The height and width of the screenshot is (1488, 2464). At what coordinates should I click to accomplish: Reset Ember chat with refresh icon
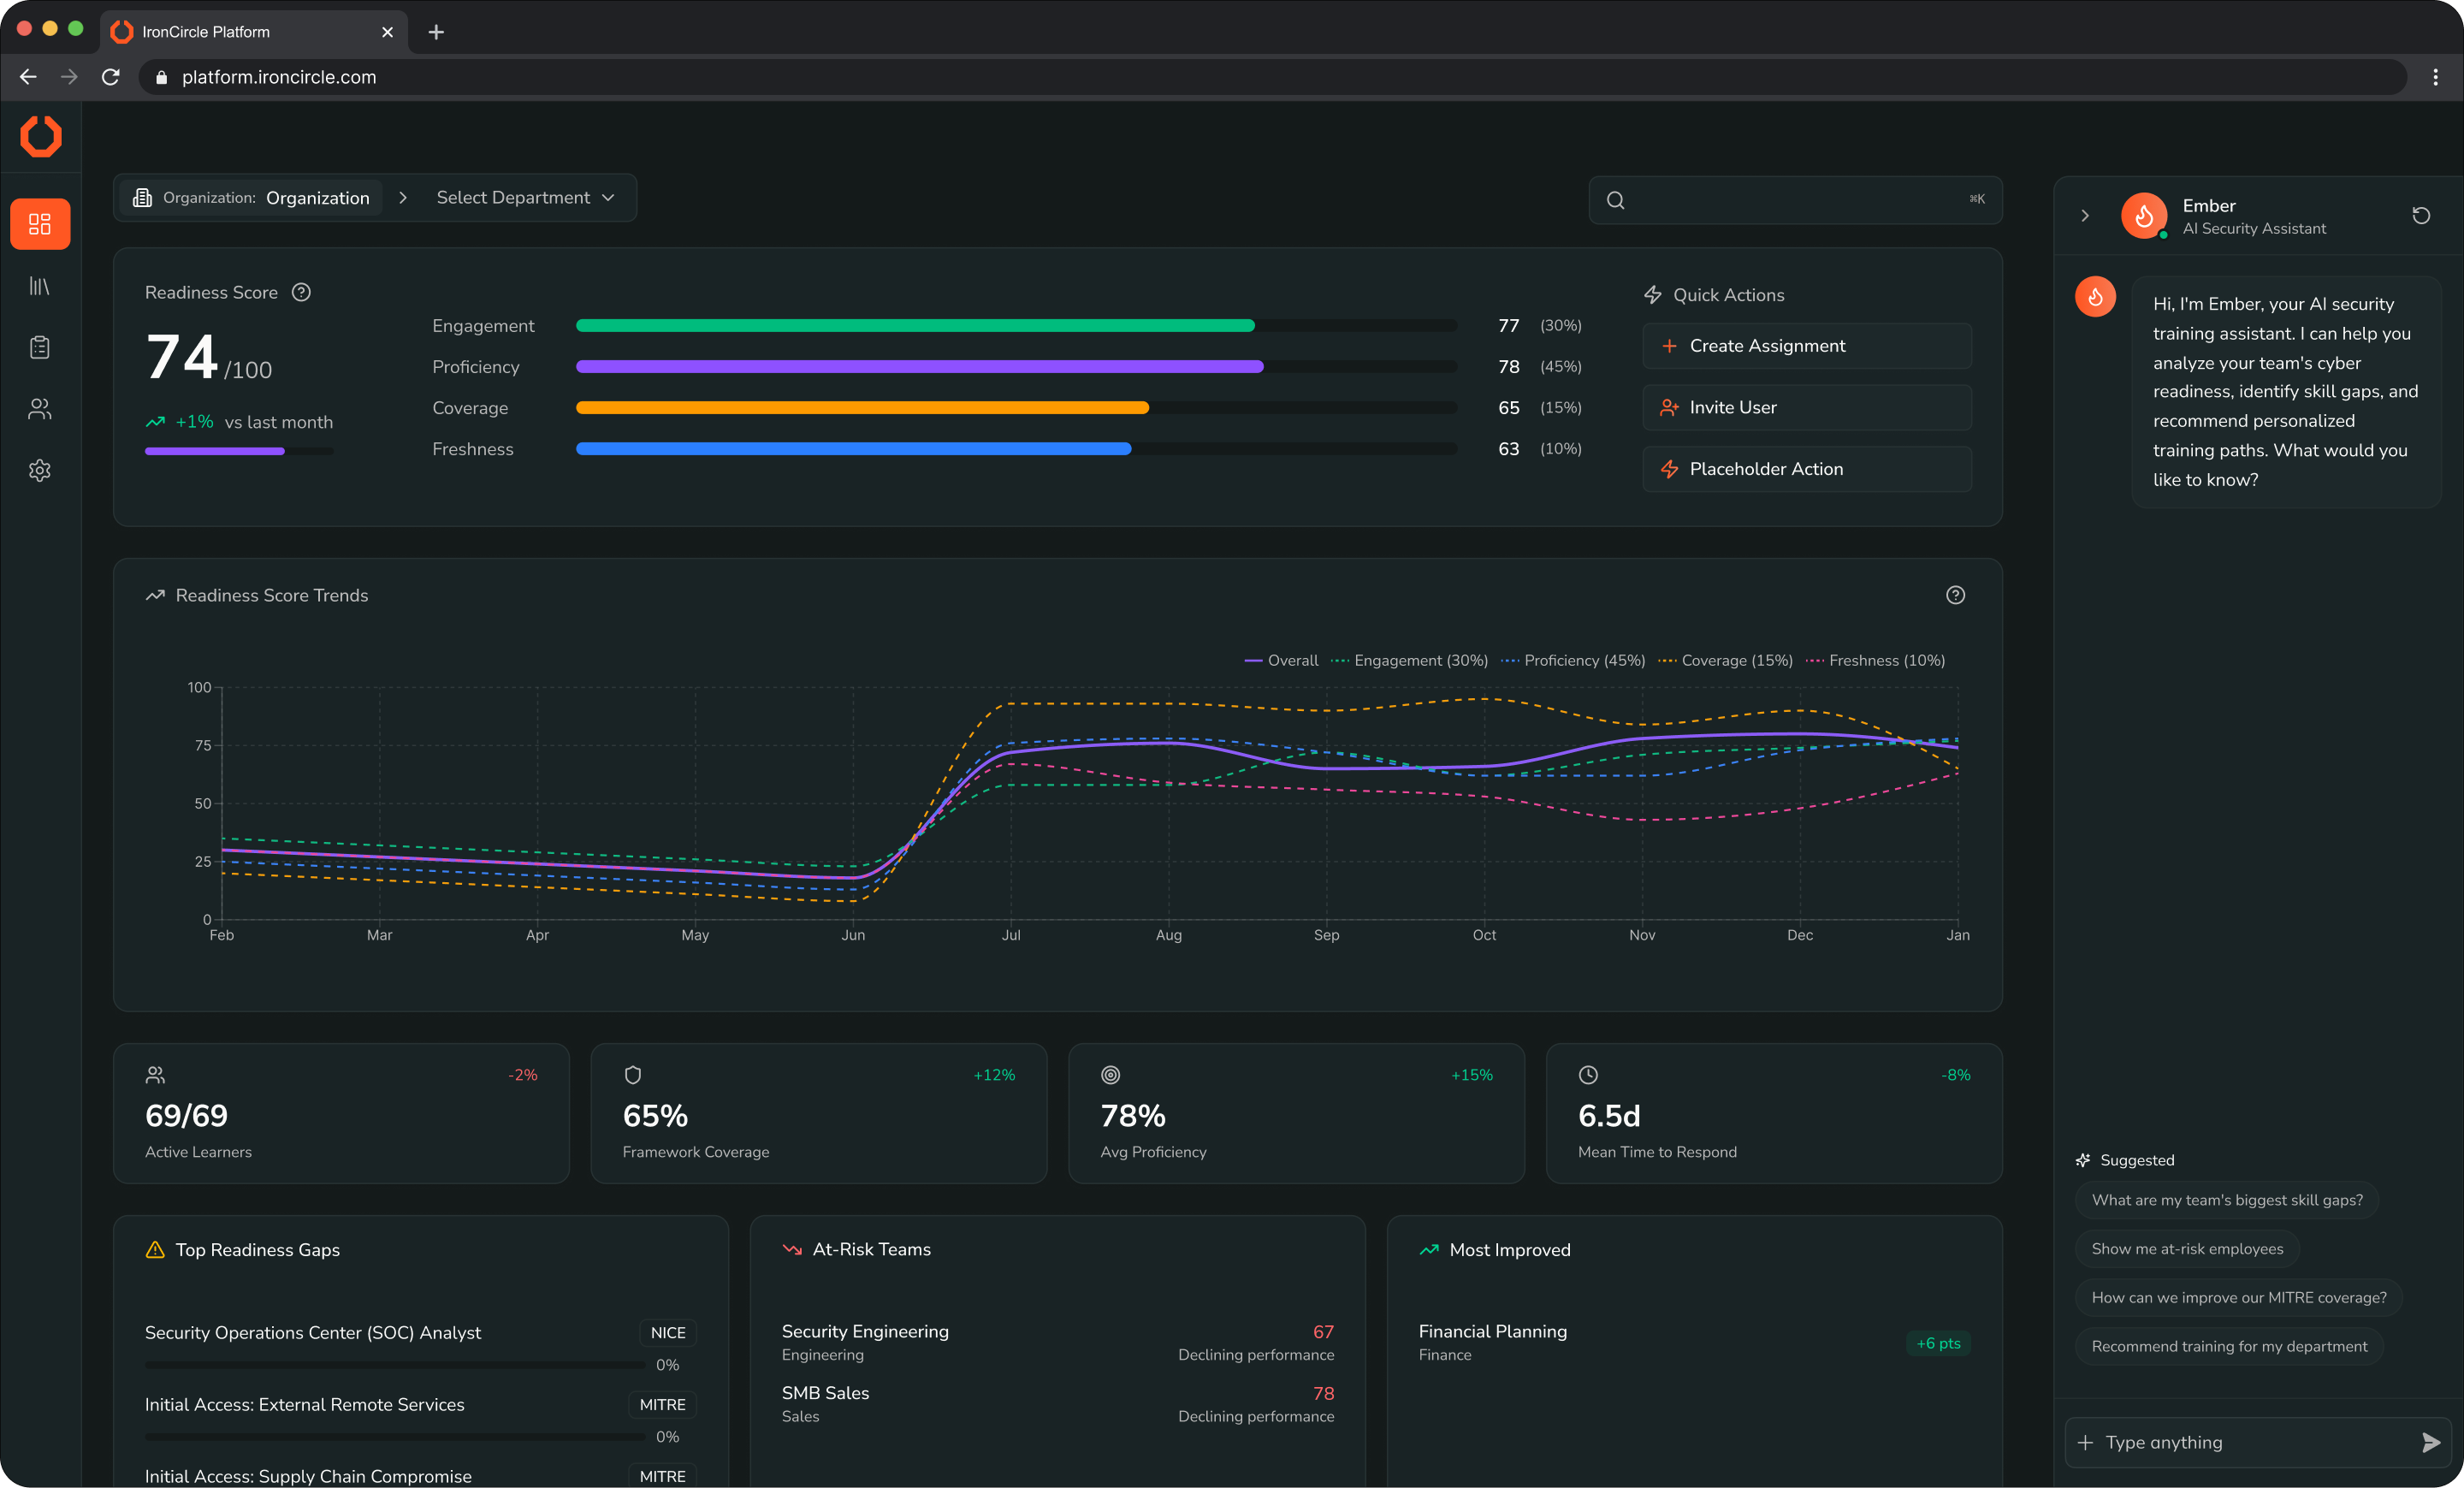(2420, 215)
